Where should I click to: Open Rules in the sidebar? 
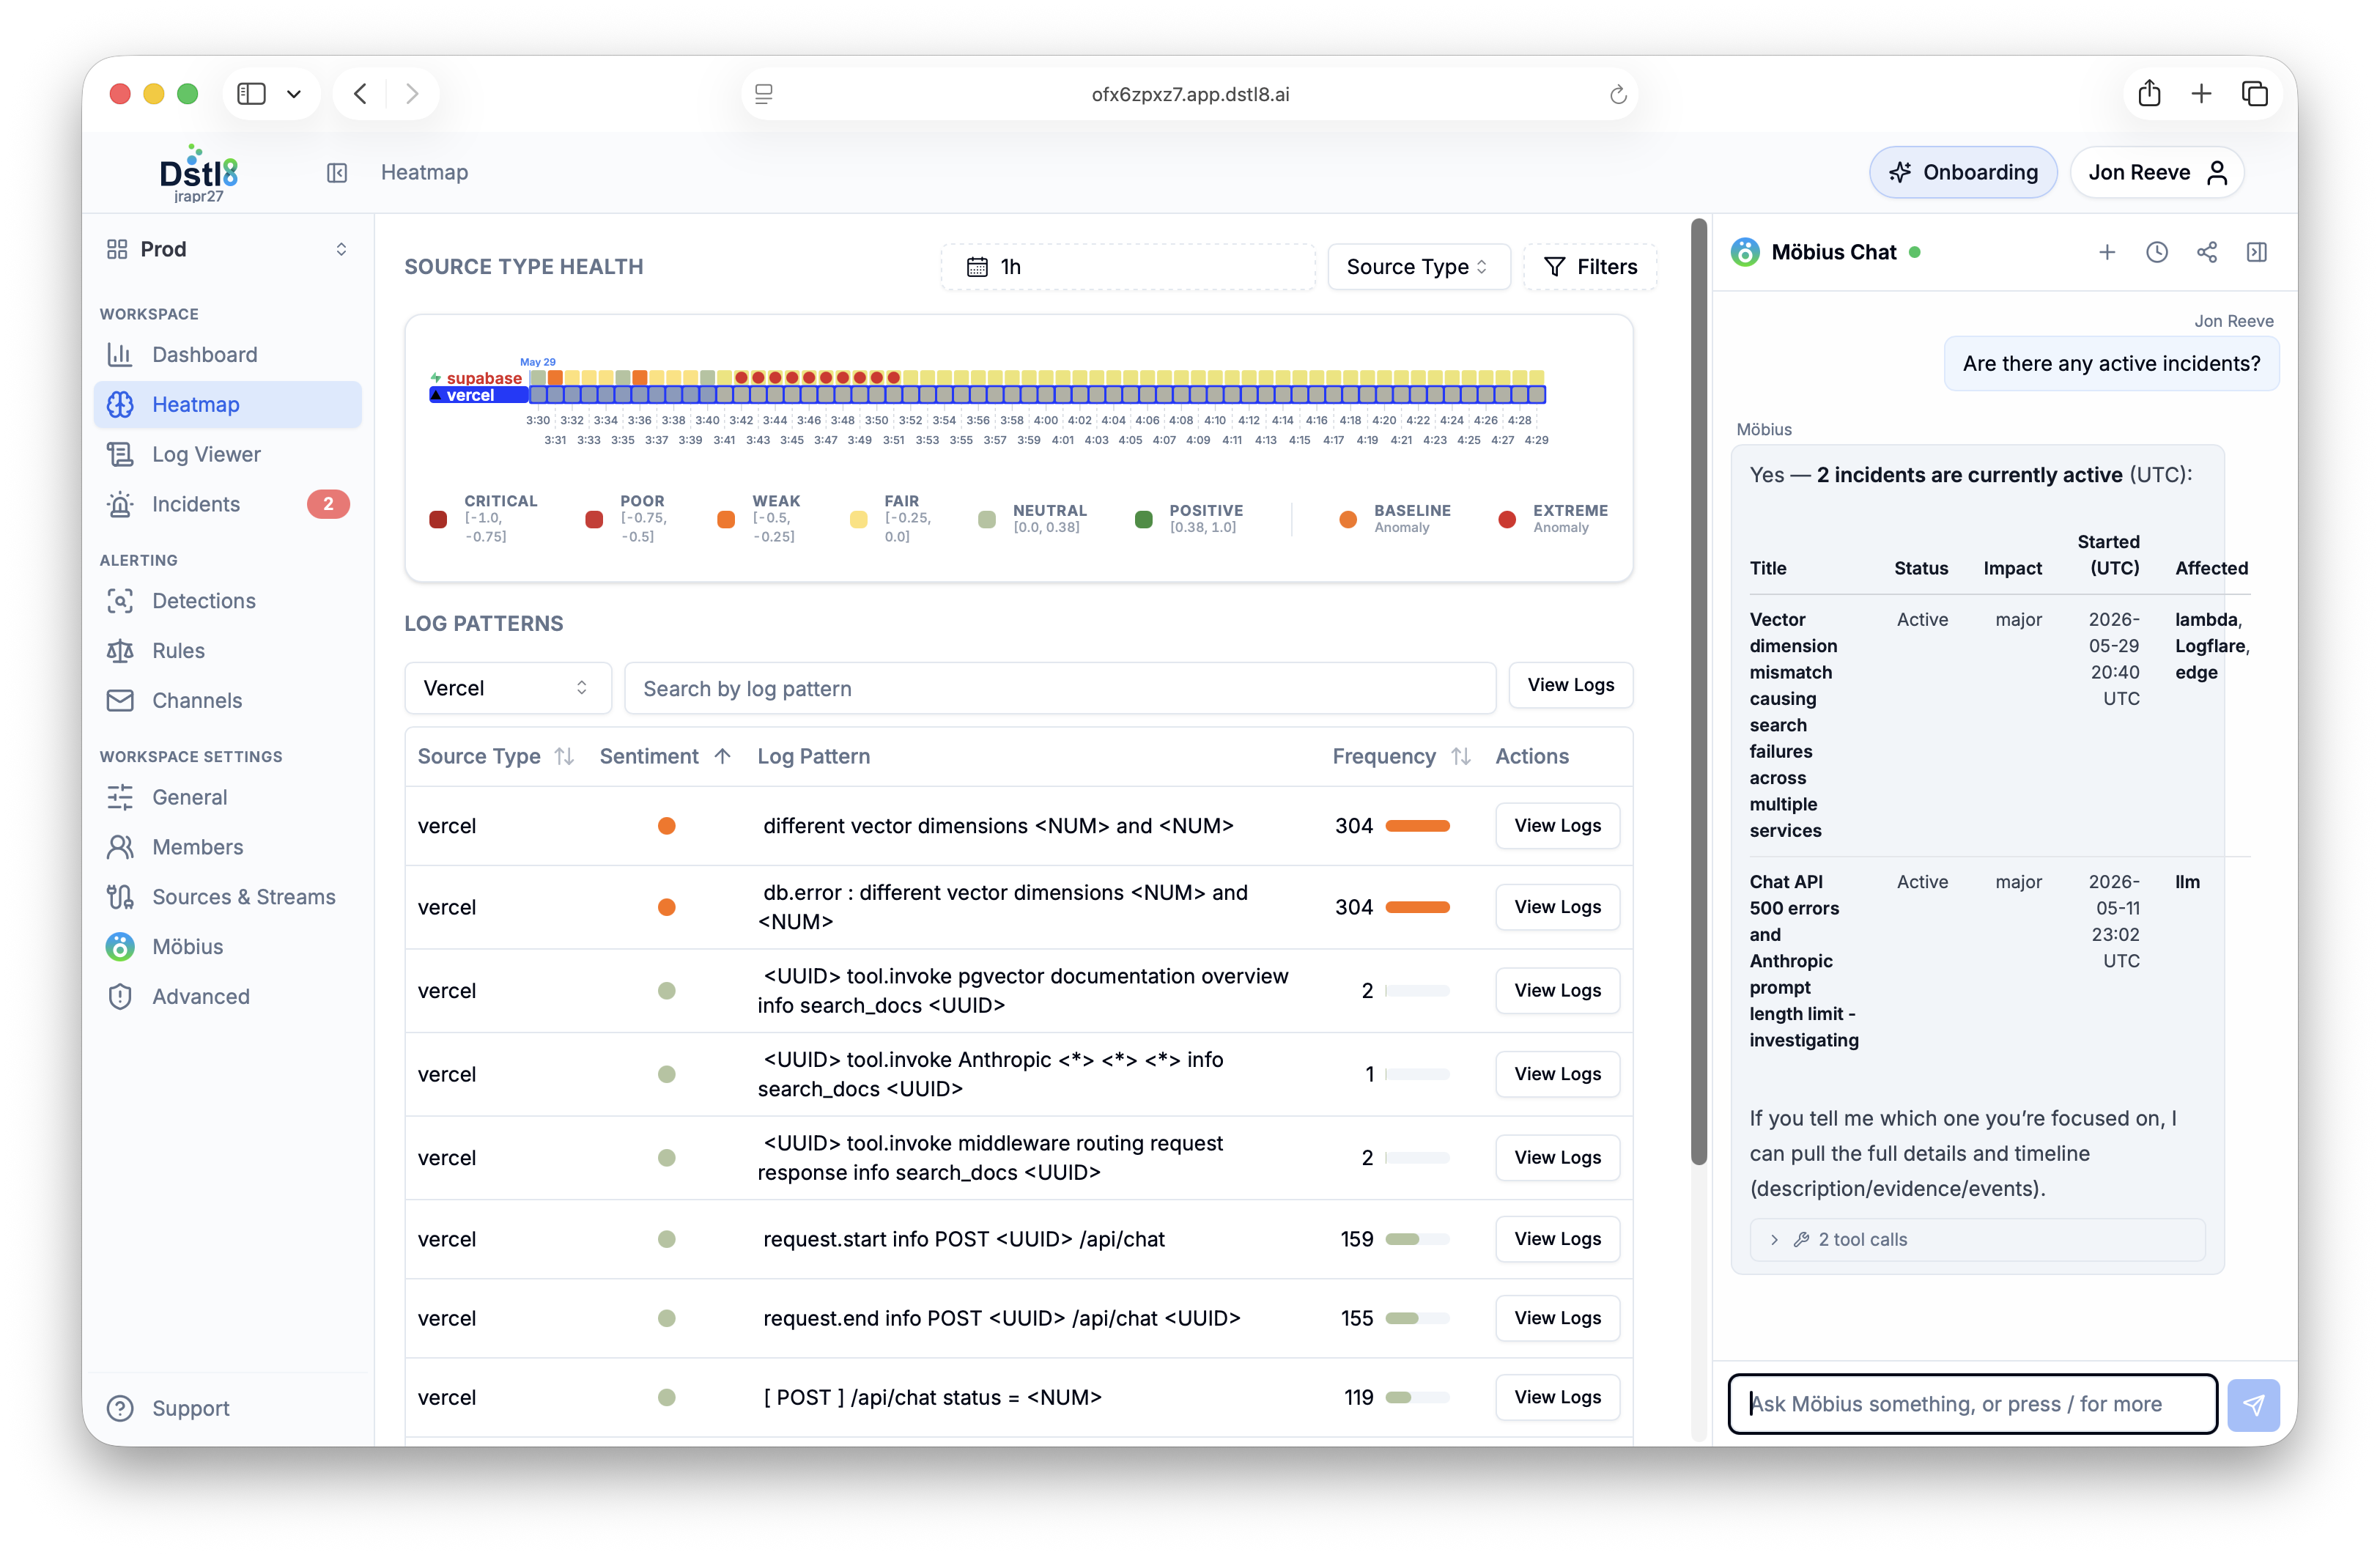click(228, 651)
